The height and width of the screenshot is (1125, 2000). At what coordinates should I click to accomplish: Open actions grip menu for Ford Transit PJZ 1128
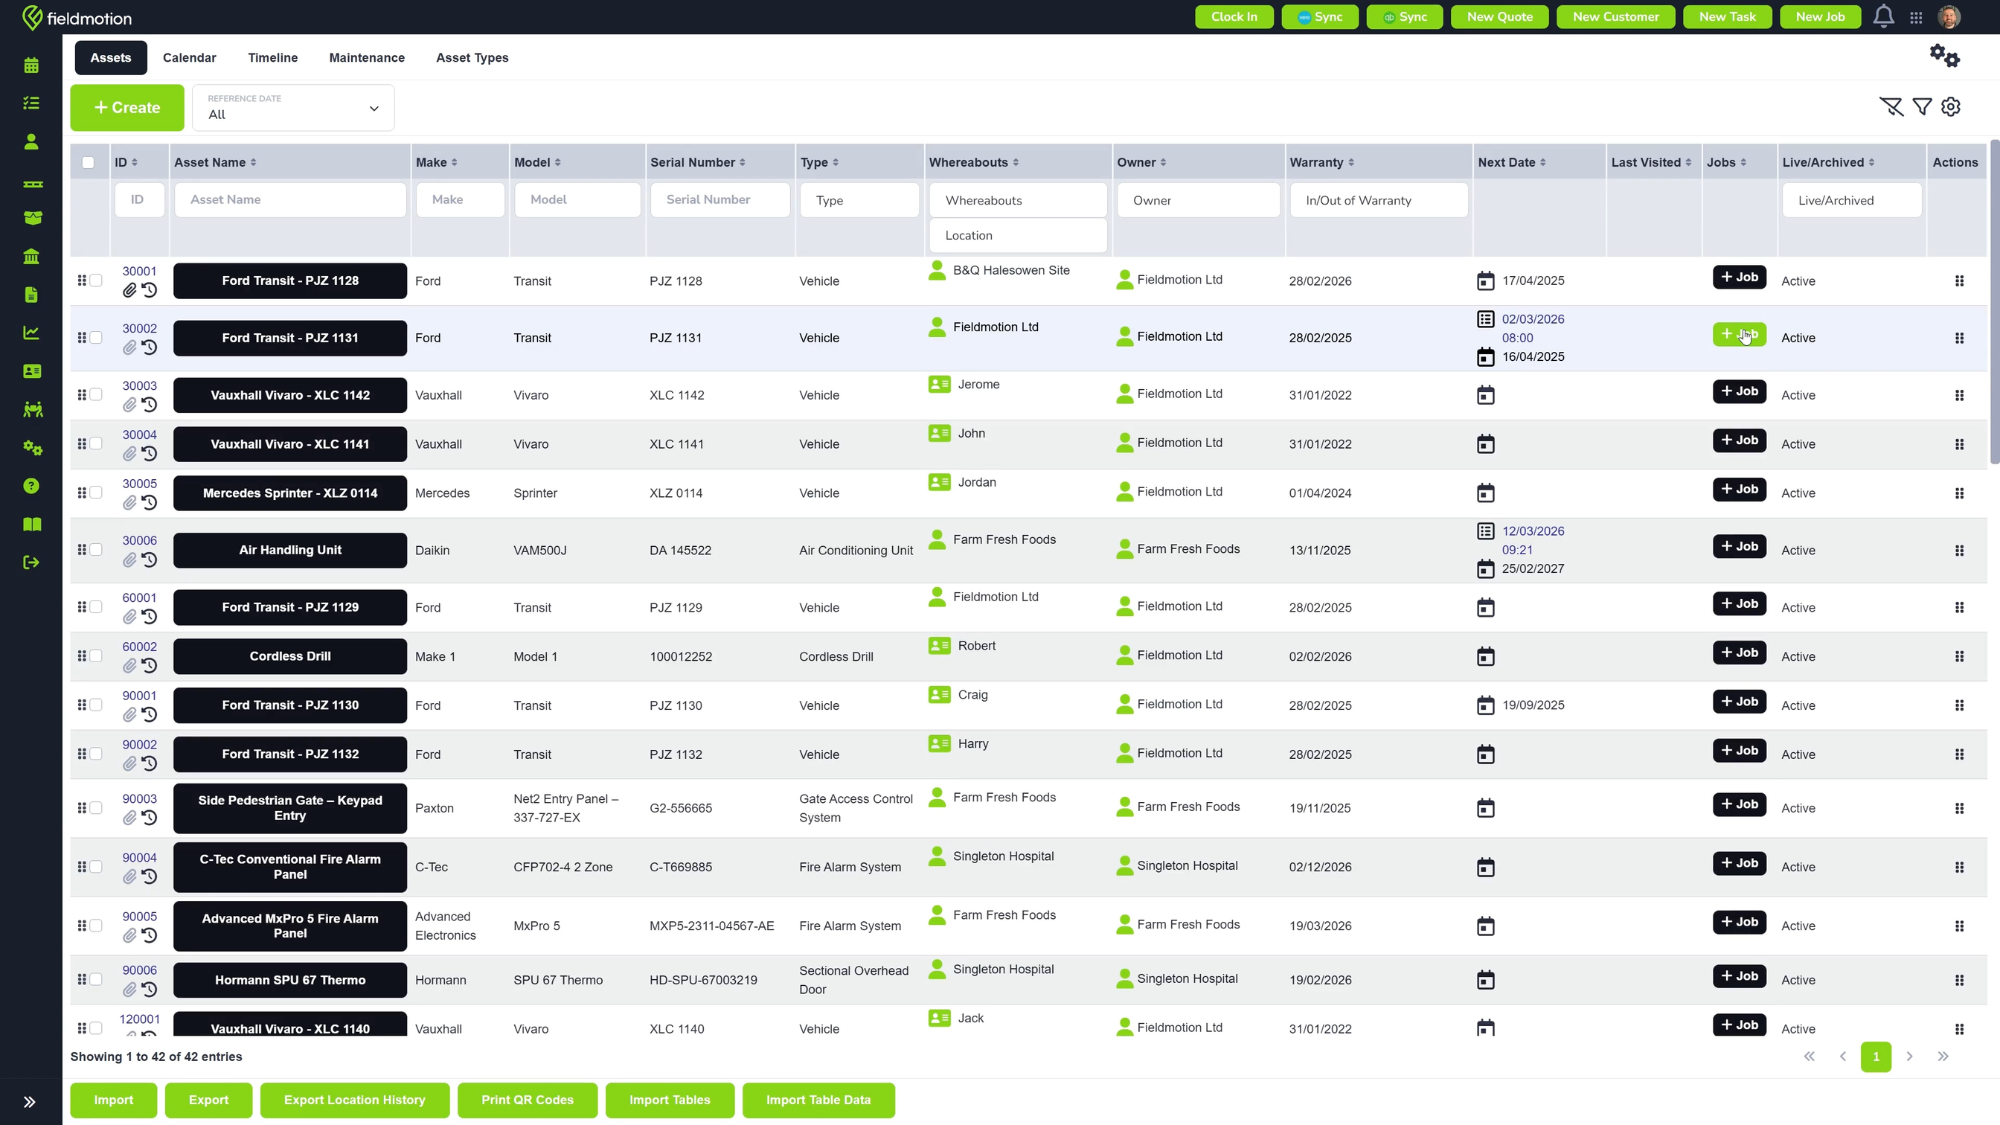coord(1959,281)
